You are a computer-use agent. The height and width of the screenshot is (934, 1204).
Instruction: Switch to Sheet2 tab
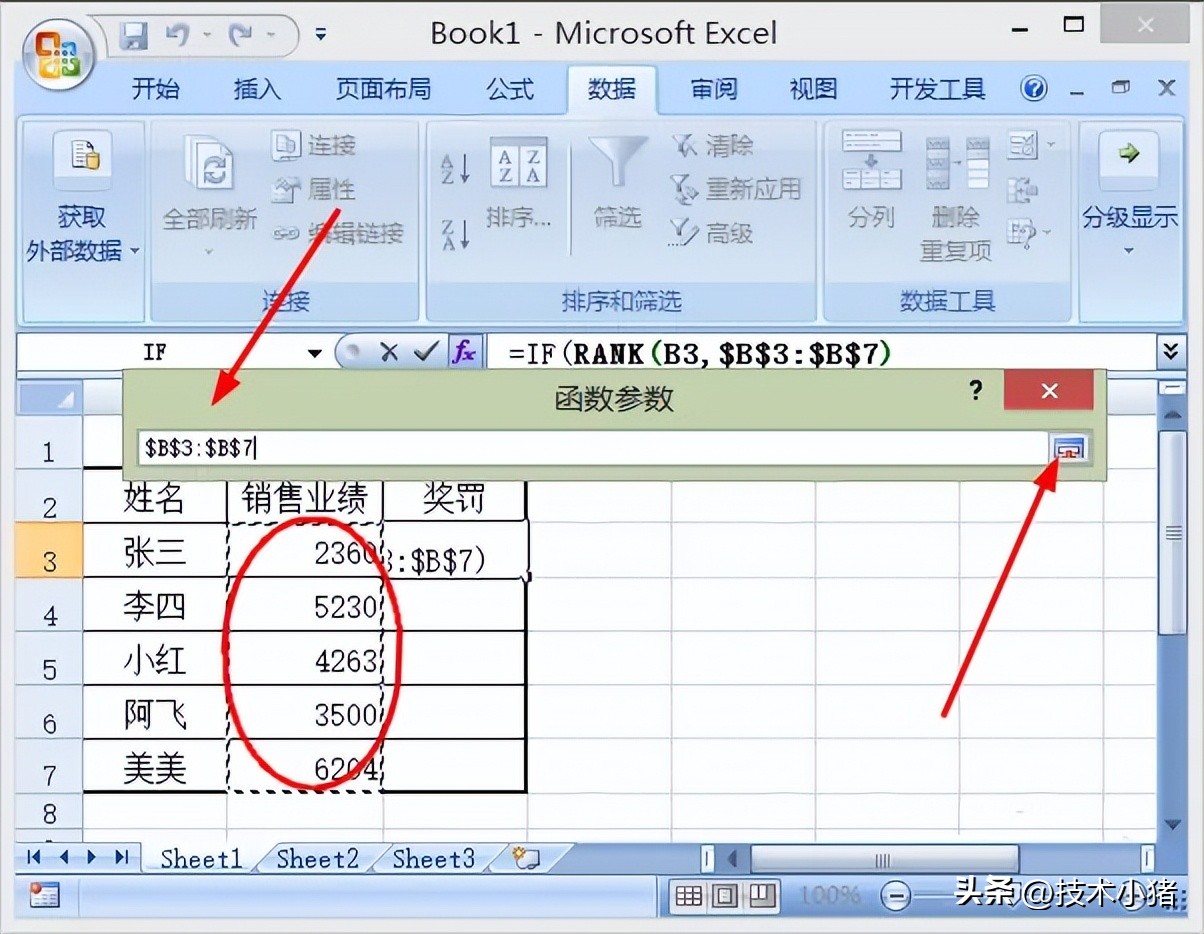pos(317,858)
